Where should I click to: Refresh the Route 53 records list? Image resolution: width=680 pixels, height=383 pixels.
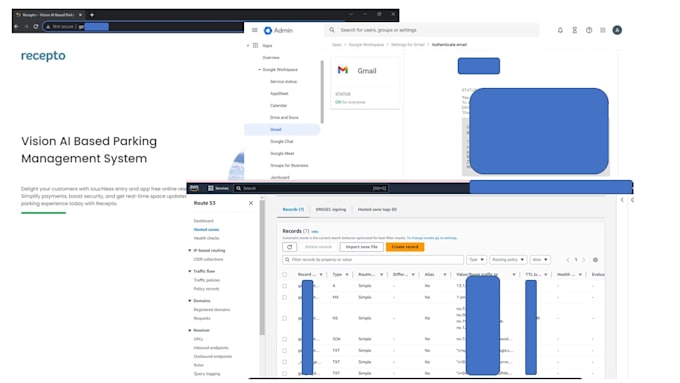(x=289, y=247)
